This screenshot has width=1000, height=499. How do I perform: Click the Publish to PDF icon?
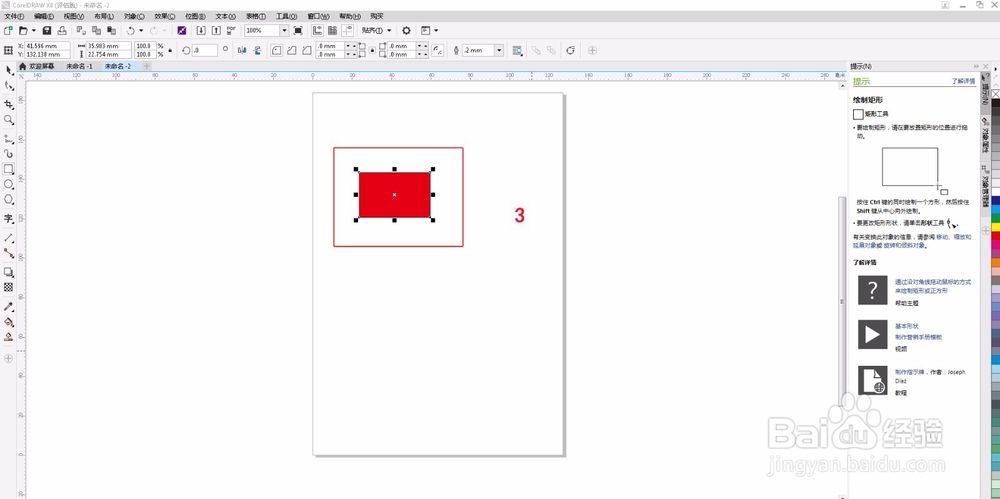click(x=231, y=30)
